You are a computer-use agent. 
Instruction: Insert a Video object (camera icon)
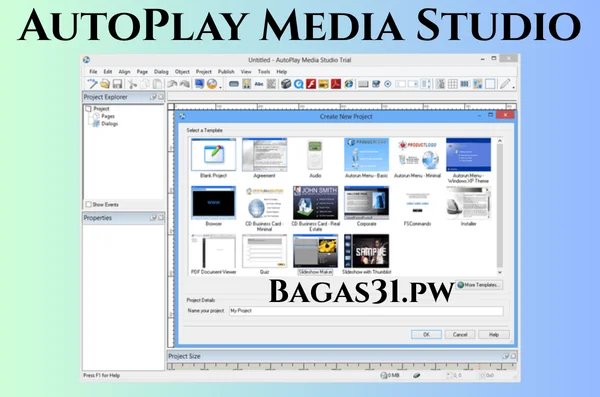click(286, 84)
